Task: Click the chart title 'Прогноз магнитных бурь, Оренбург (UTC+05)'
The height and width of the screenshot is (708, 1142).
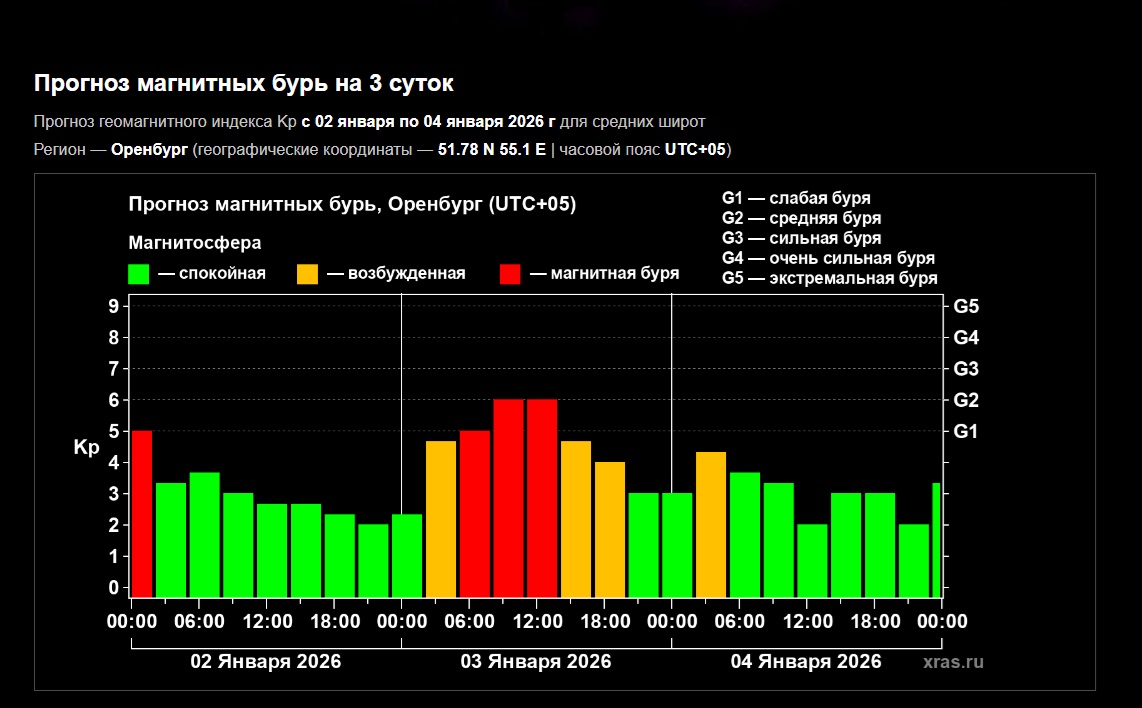Action: (352, 204)
